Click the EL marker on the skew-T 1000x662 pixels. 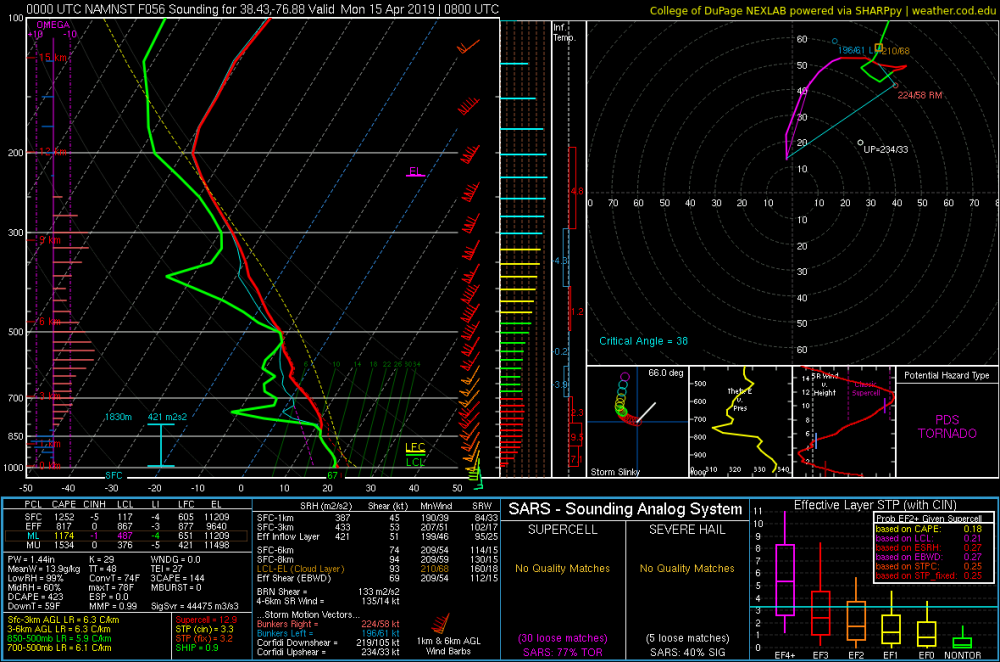pyautogui.click(x=415, y=172)
